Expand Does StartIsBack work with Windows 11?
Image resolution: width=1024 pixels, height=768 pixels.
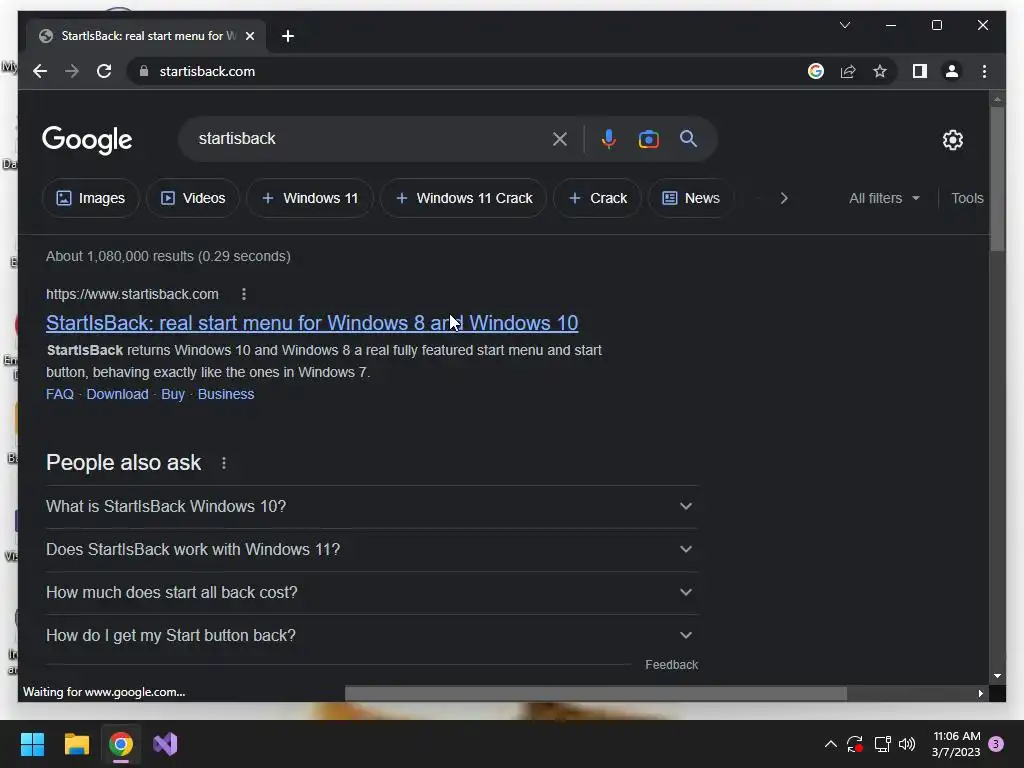point(372,549)
